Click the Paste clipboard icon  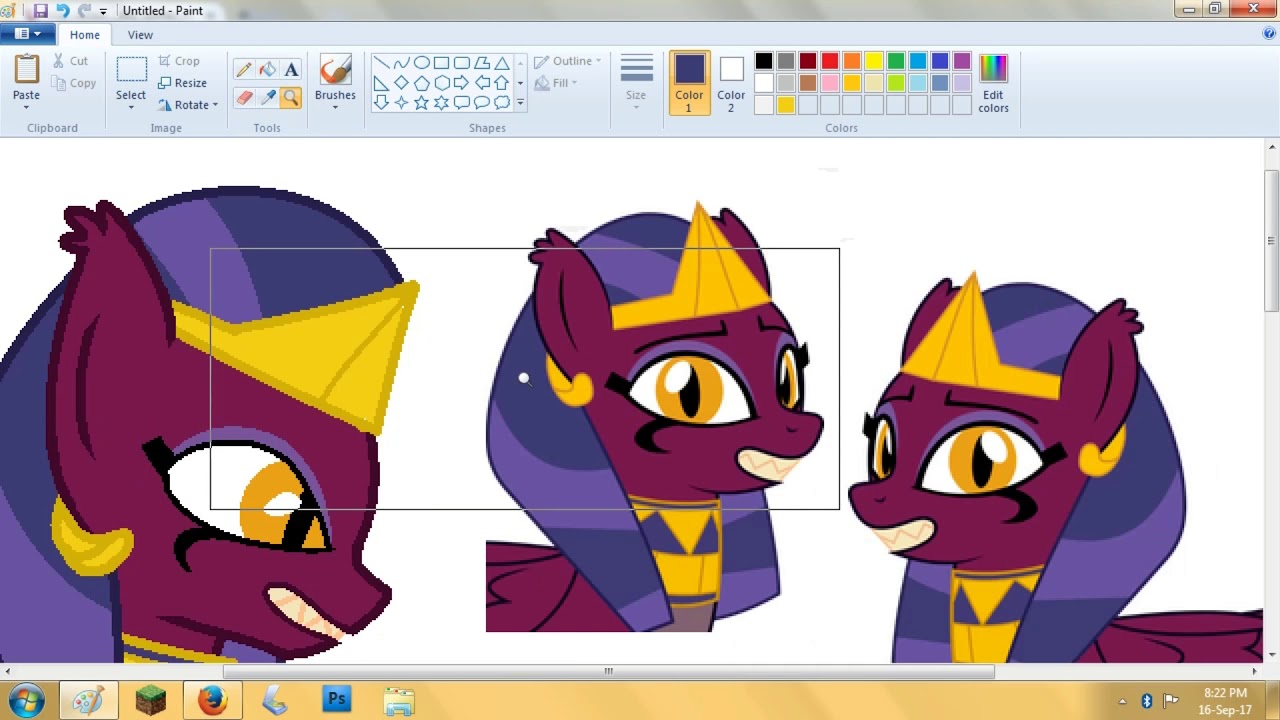pos(27,70)
